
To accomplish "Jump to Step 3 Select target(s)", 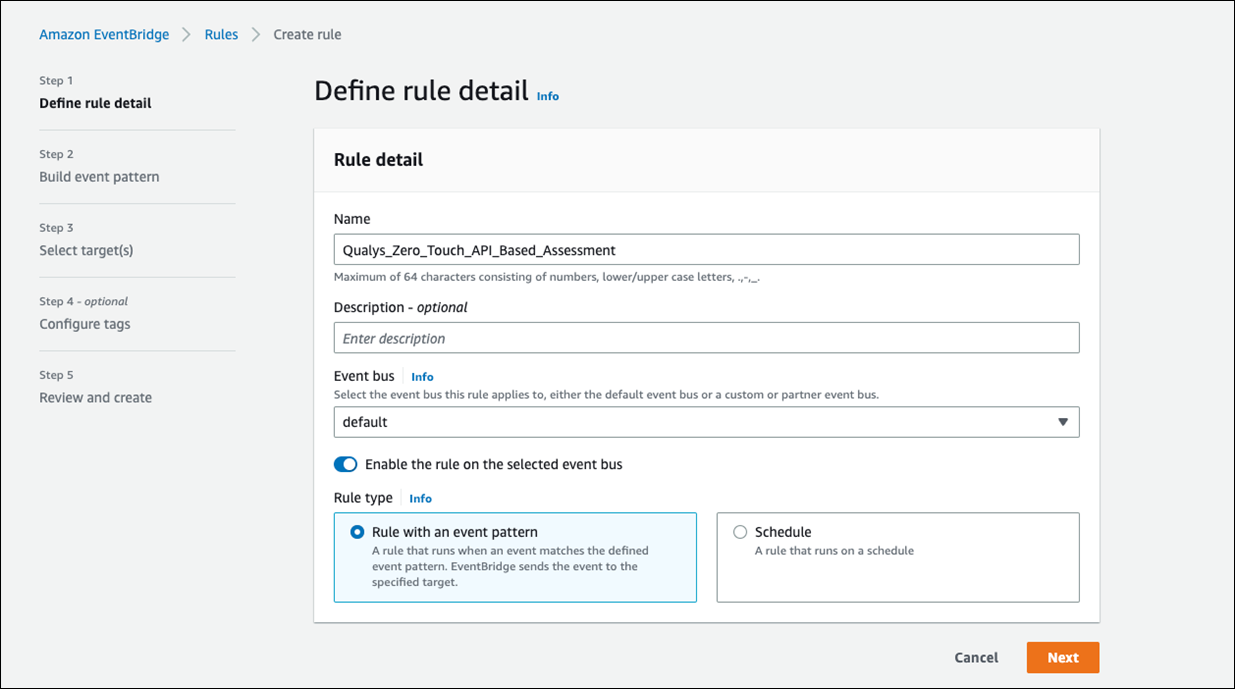I will pyautogui.click(x=86, y=250).
